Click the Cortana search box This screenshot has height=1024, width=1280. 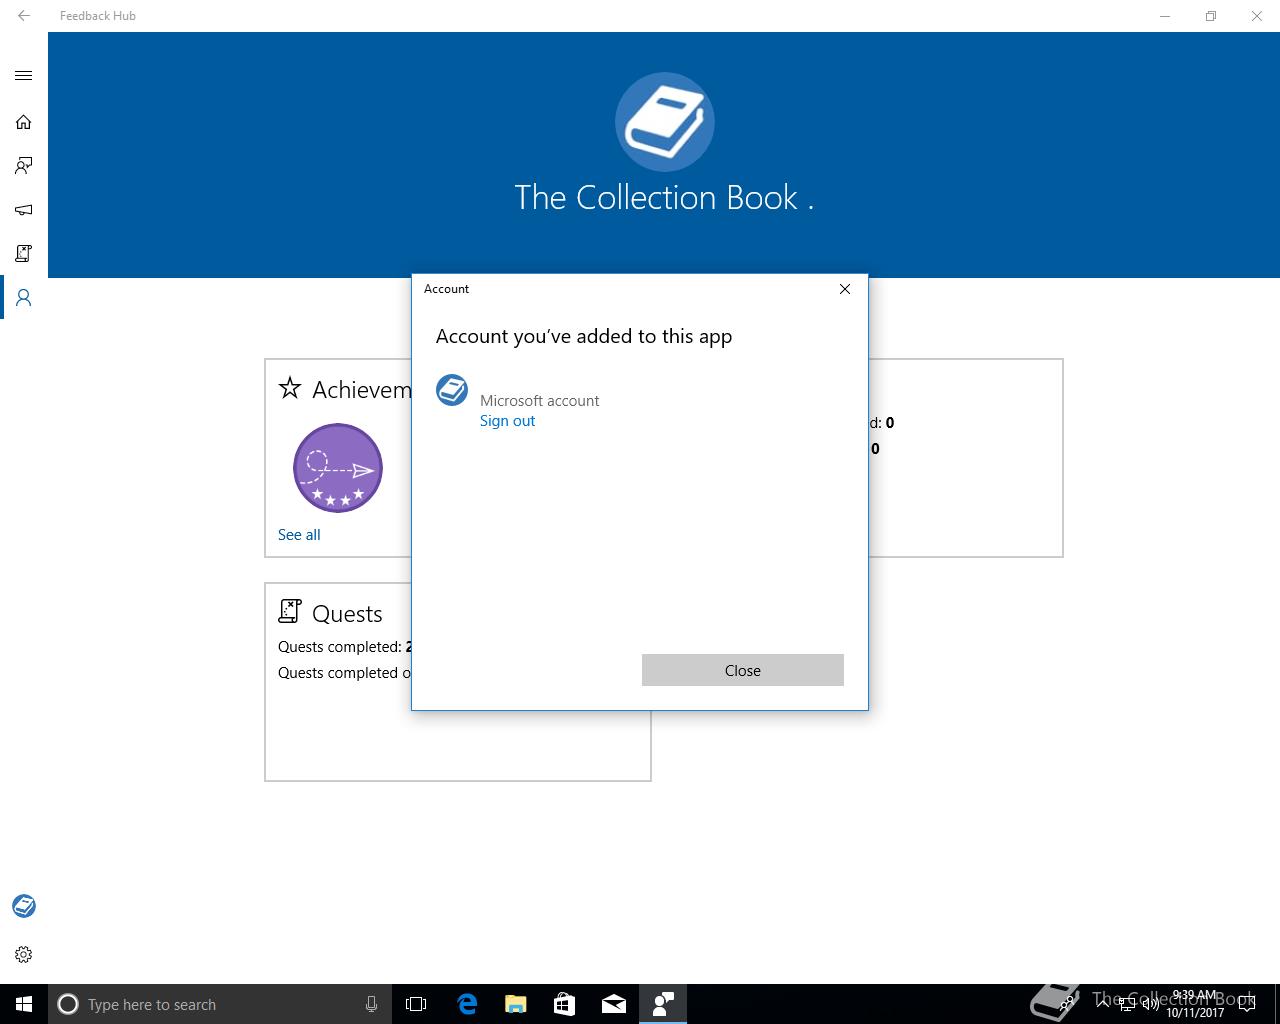(219, 1004)
